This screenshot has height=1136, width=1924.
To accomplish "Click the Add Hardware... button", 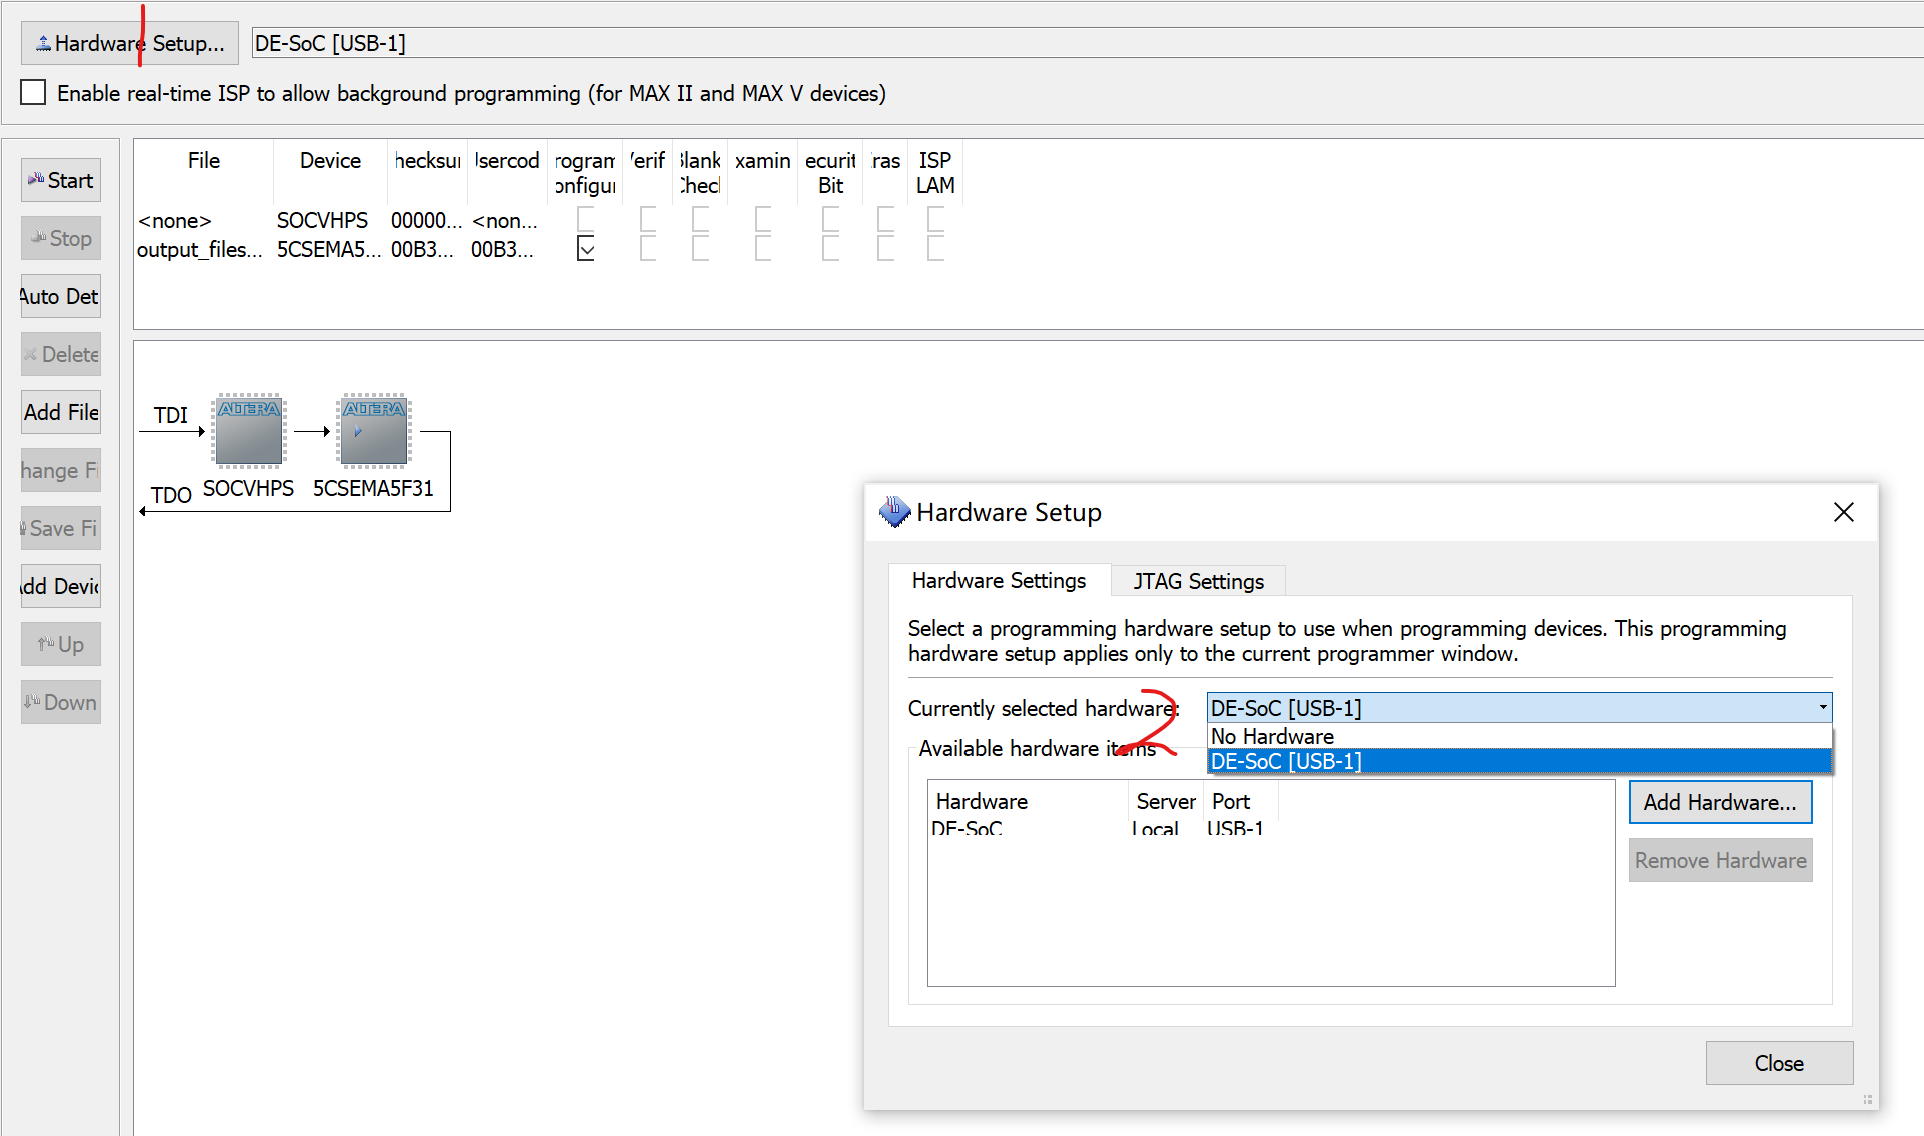I will [1720, 802].
